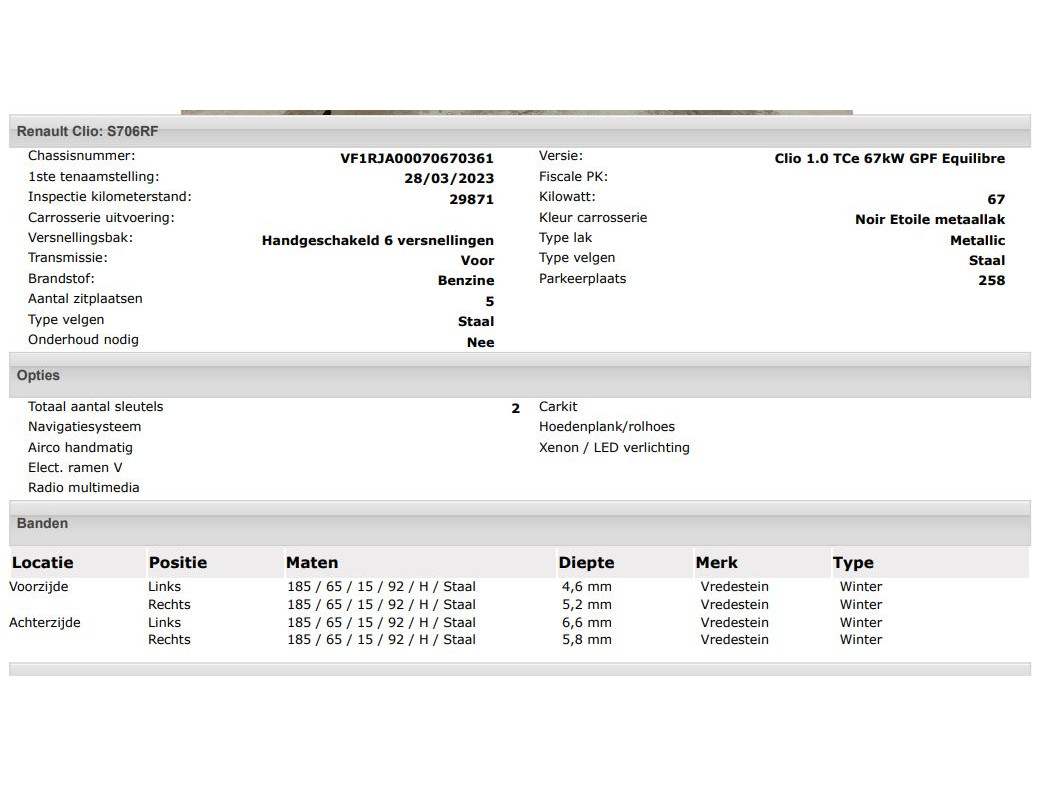Click the Banden section header
This screenshot has width=1049, height=786.
[42, 523]
